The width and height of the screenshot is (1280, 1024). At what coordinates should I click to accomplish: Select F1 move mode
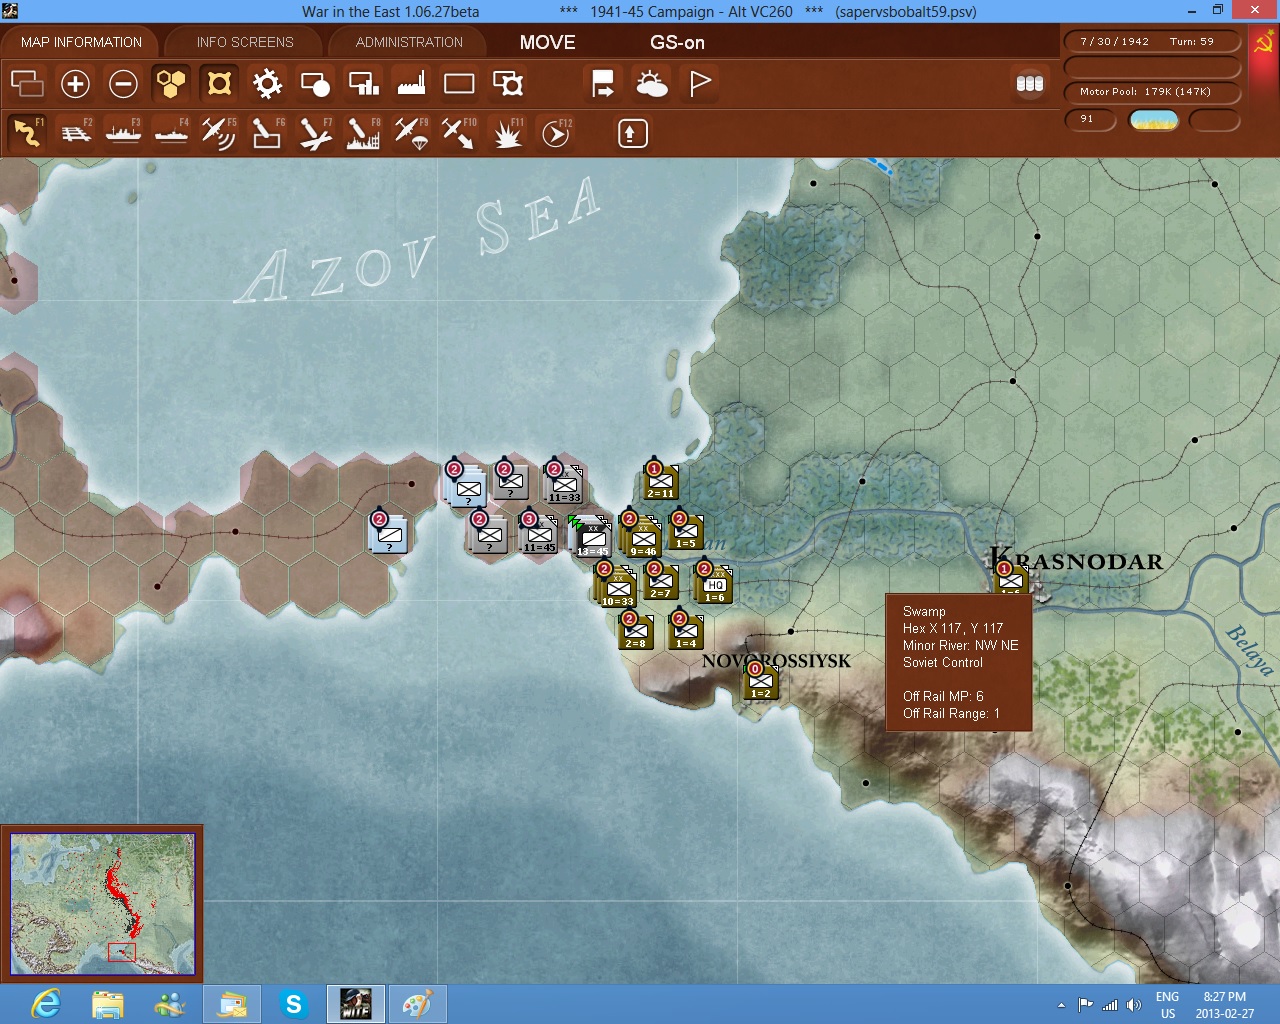[x=27, y=132]
